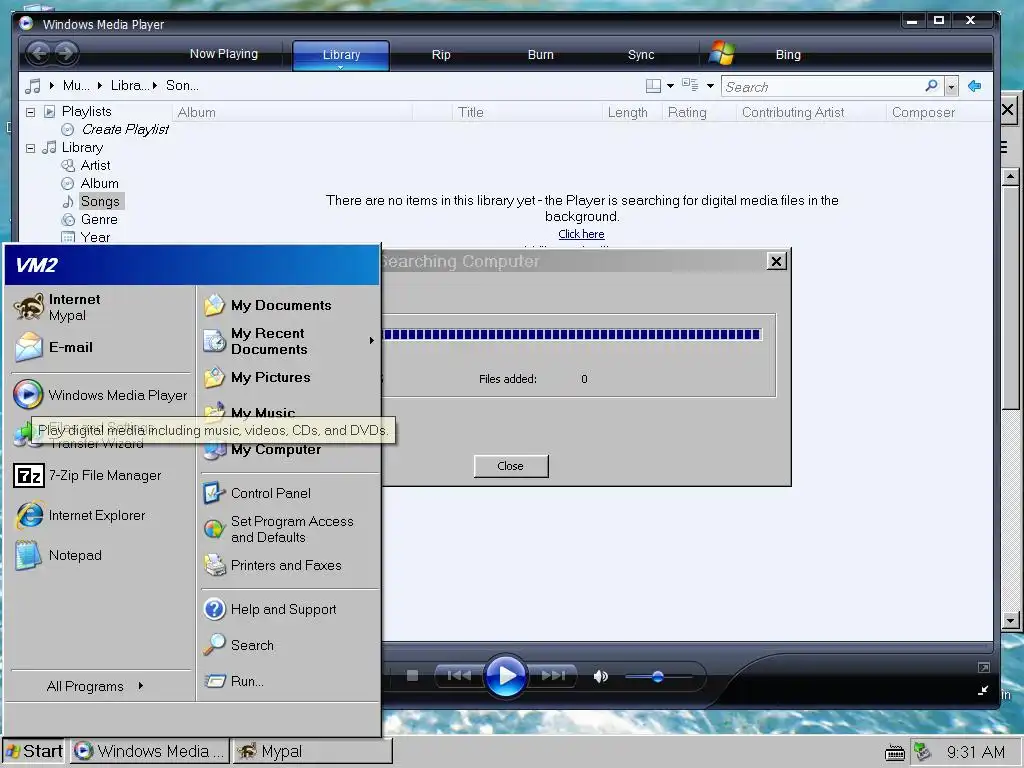Sort by the Title column header
The height and width of the screenshot is (768, 1024).
click(526, 112)
